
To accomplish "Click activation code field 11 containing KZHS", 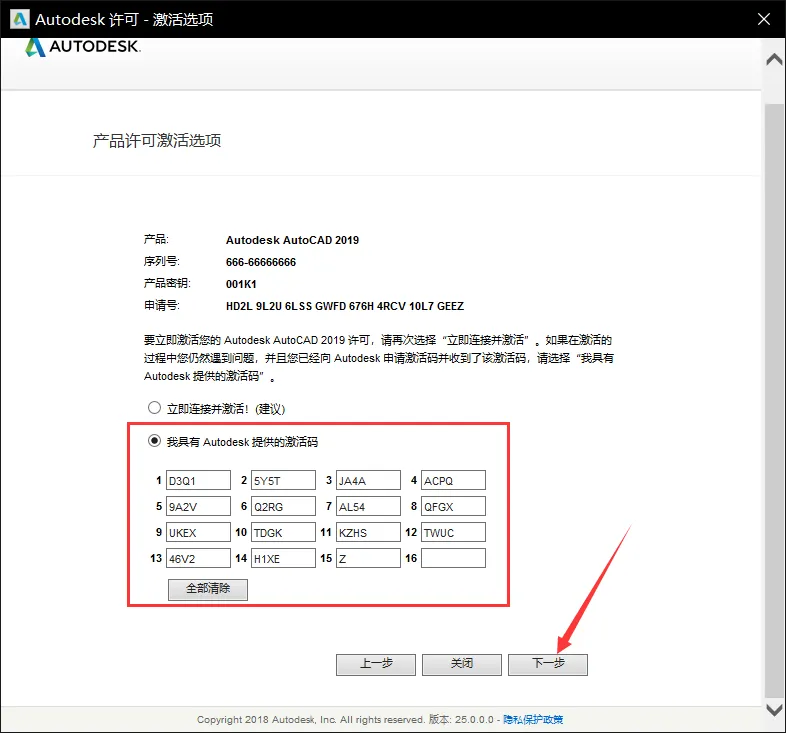I will pyautogui.click(x=368, y=532).
